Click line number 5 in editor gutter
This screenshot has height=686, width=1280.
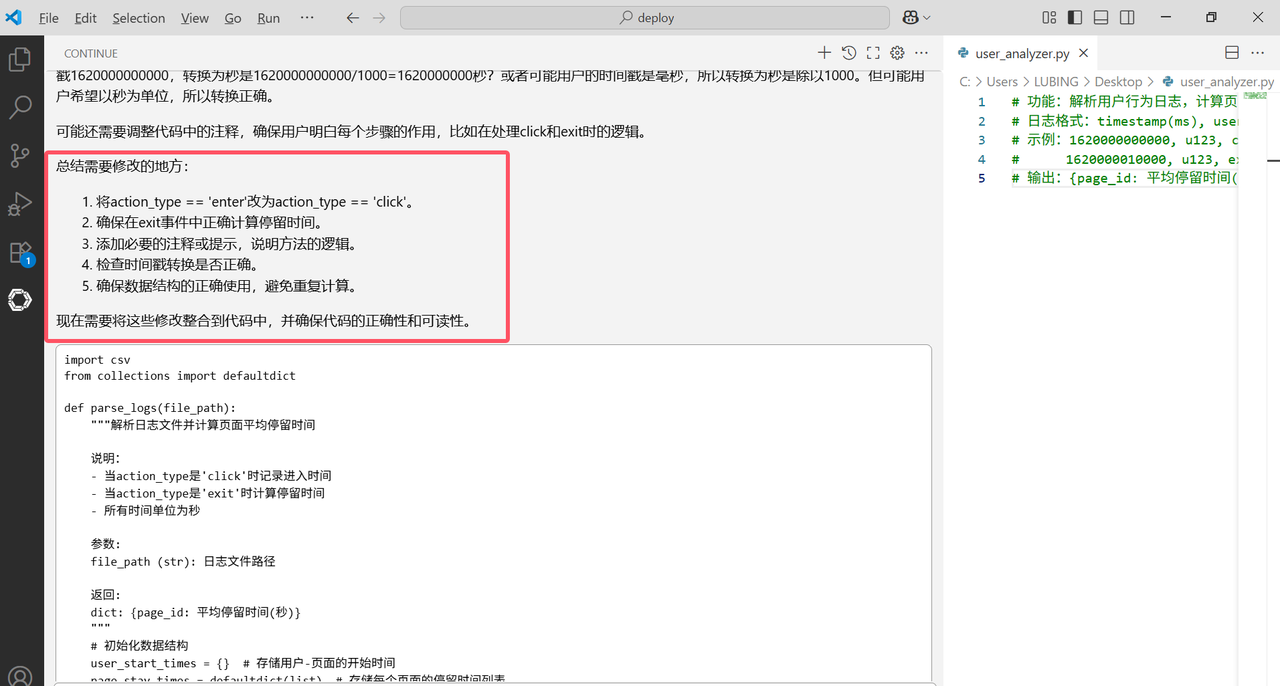coord(981,178)
